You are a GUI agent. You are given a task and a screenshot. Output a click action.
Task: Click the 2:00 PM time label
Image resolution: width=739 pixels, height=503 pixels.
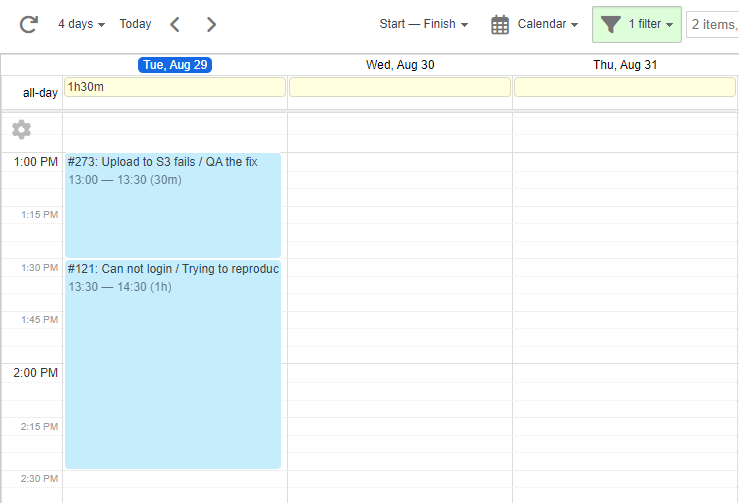coord(35,373)
